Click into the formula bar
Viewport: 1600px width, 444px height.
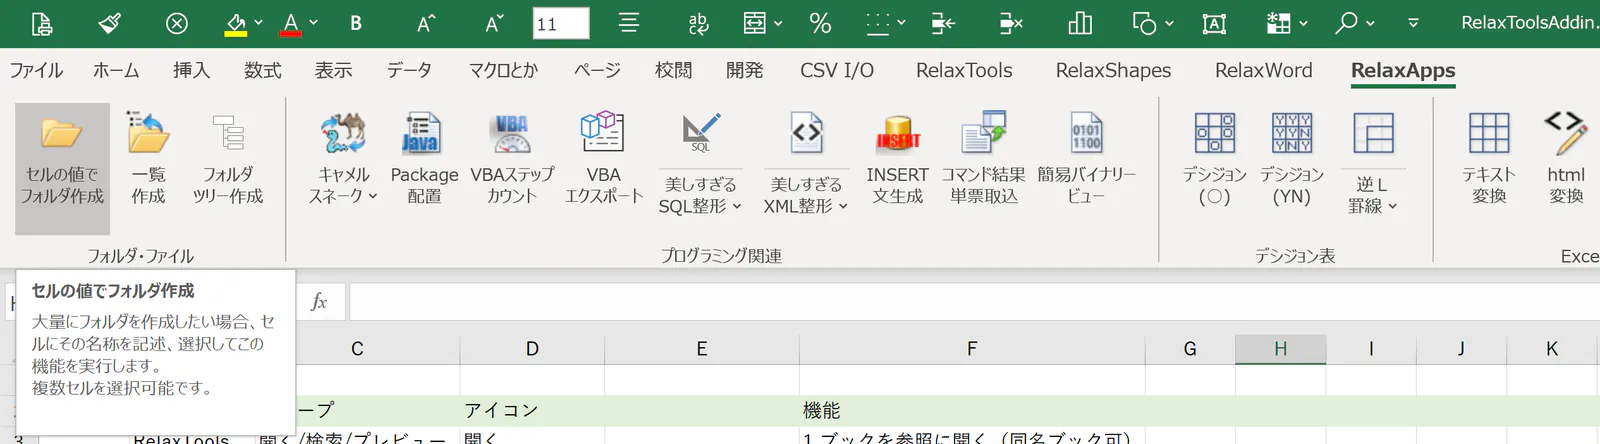tap(974, 302)
